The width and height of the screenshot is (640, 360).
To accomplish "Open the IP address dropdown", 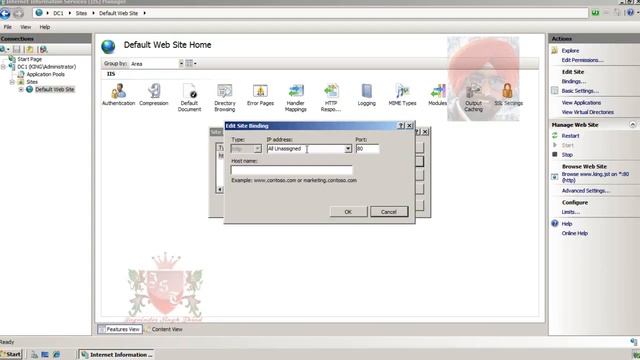I will pos(348,149).
